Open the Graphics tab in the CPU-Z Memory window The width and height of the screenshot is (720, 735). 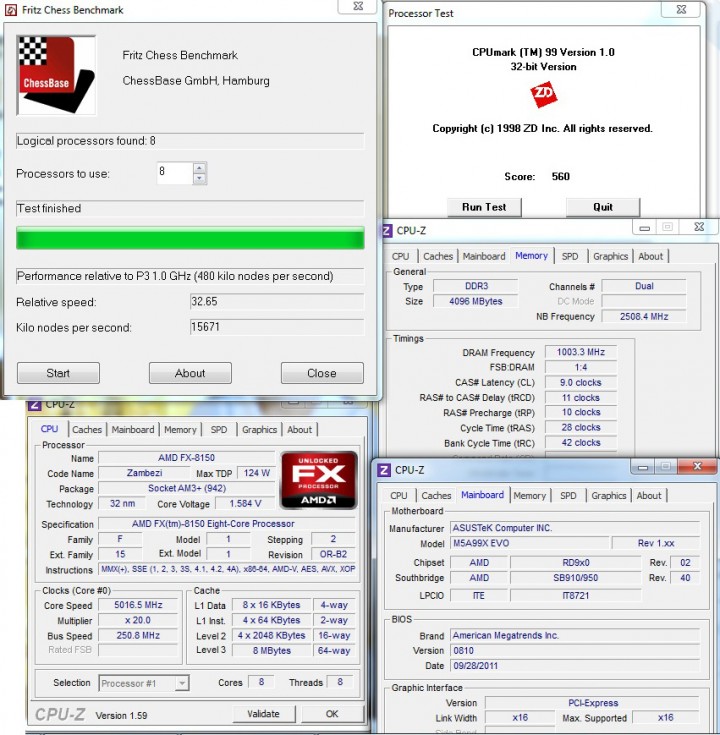(610, 256)
